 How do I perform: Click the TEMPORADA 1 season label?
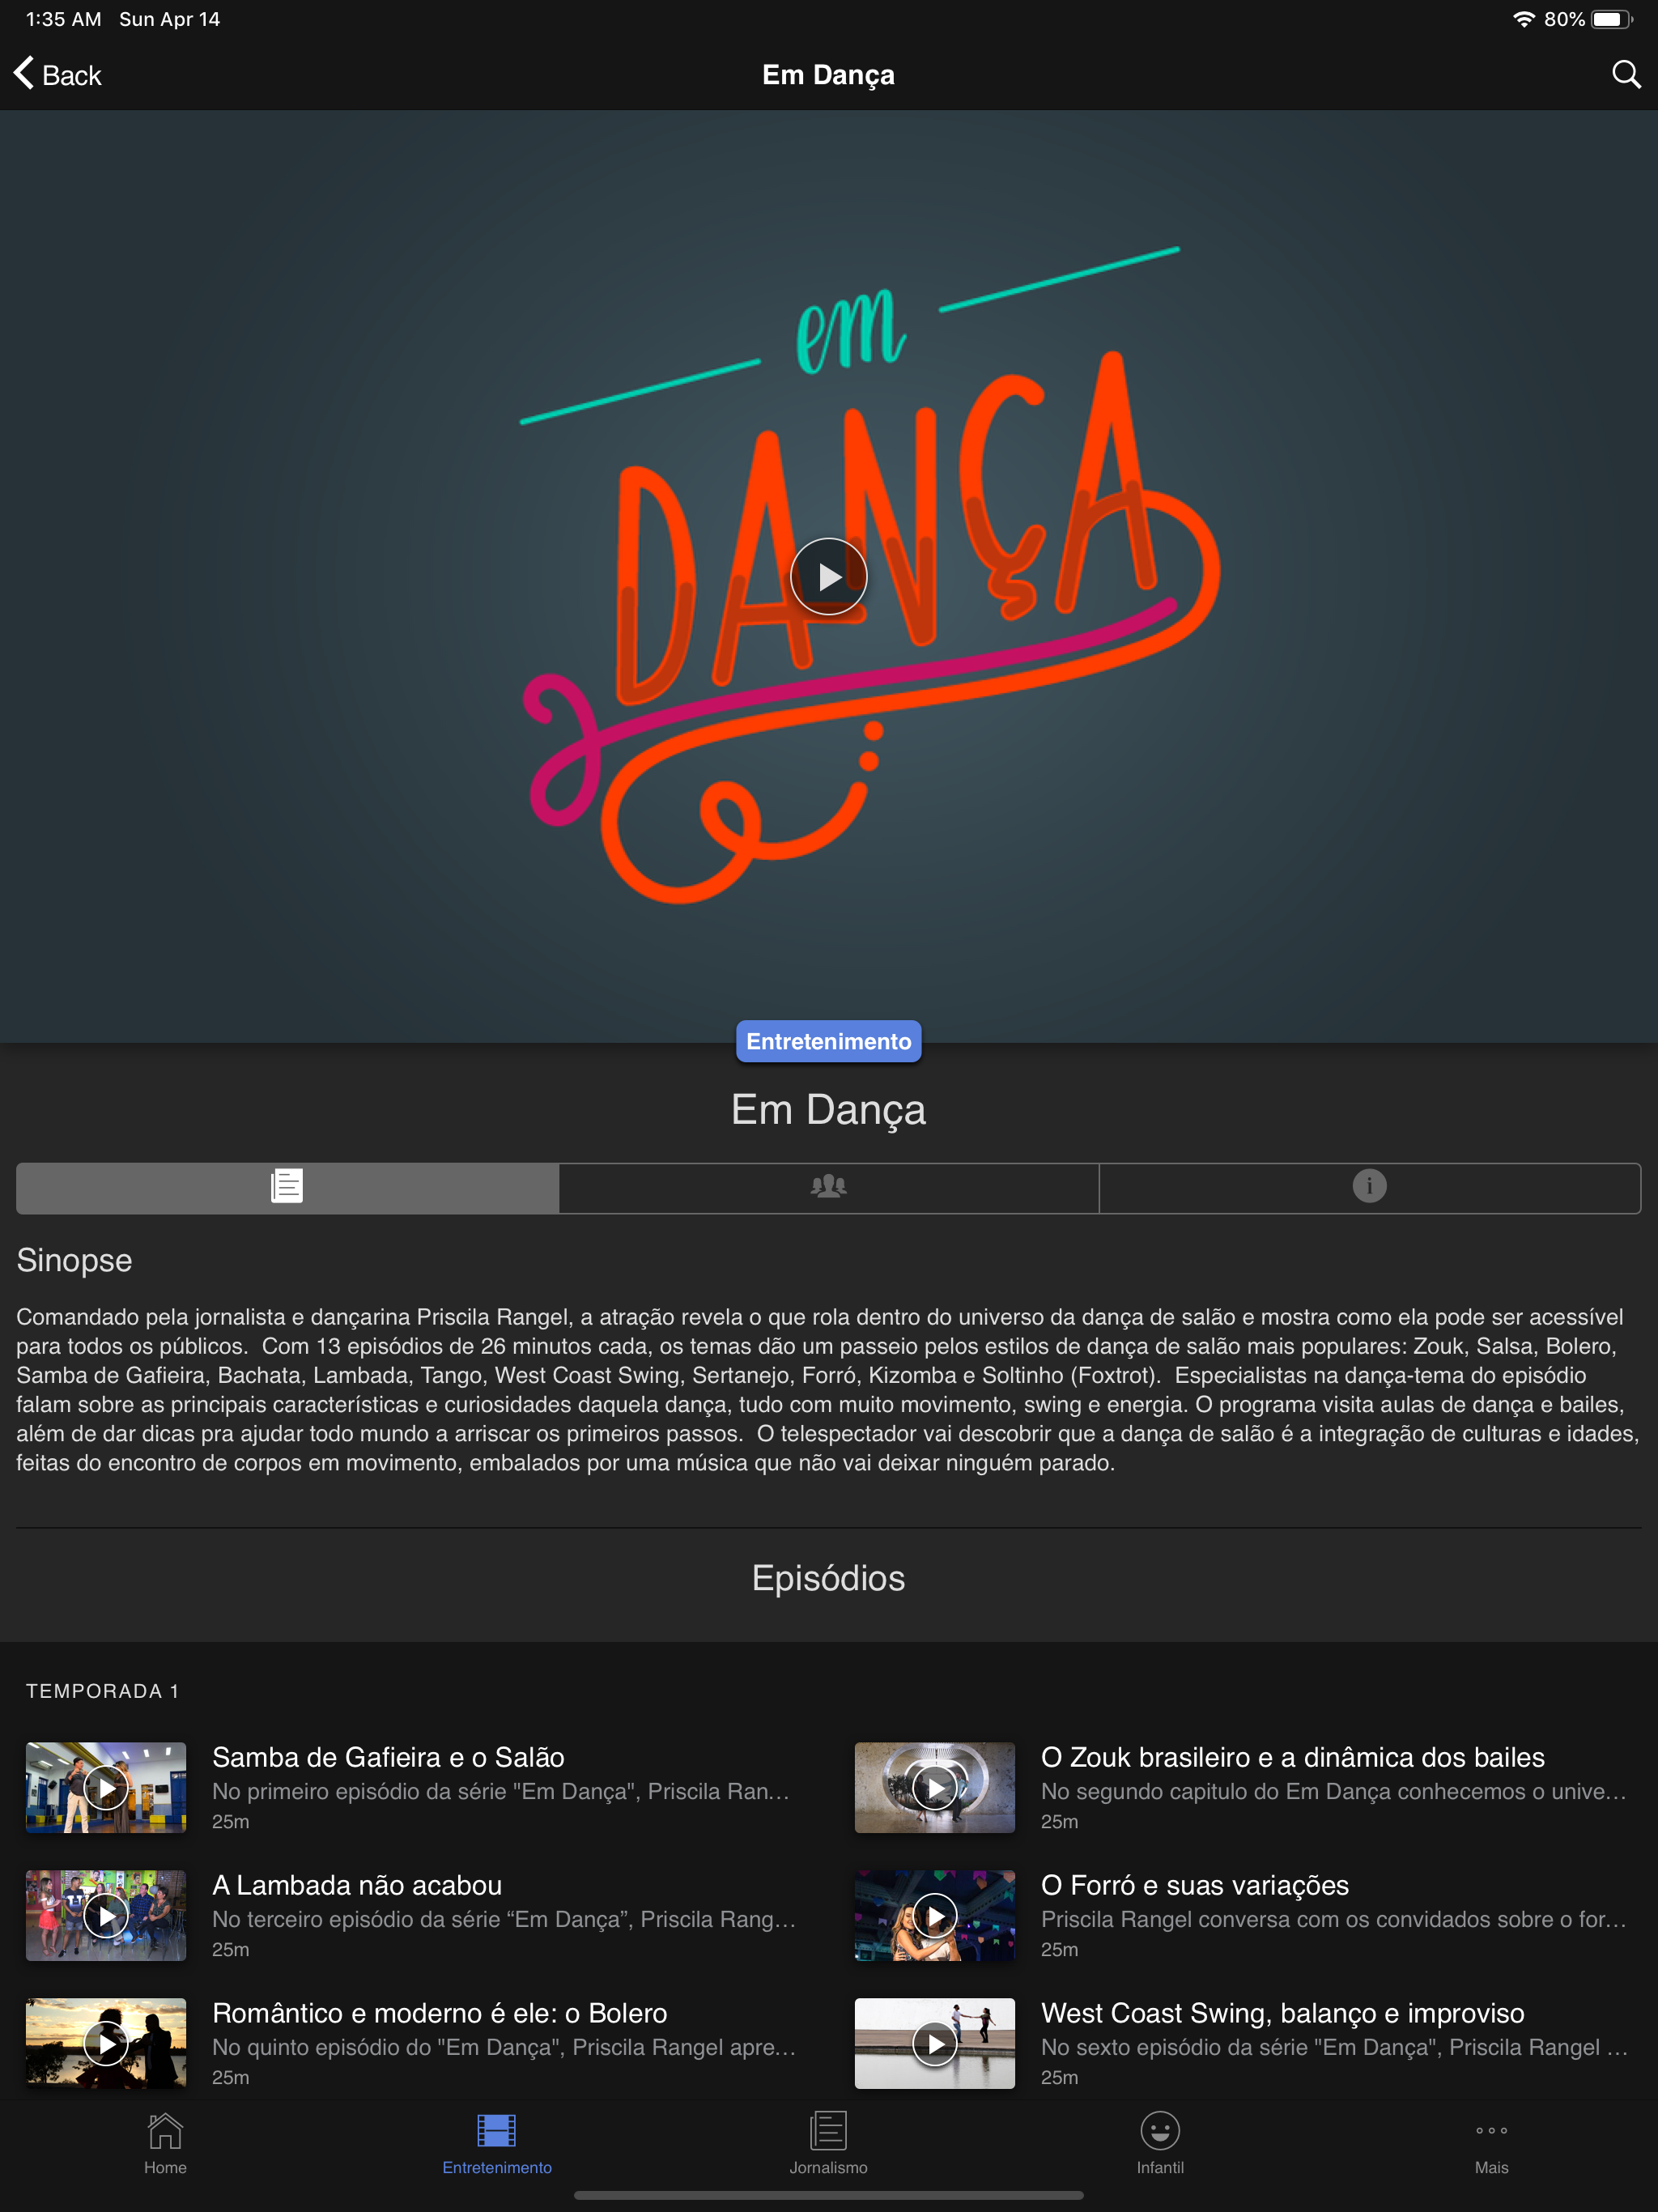tap(102, 1691)
